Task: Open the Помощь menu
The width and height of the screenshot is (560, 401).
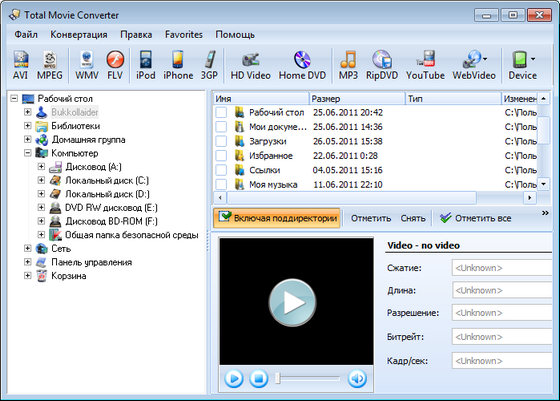Action: pos(235,35)
